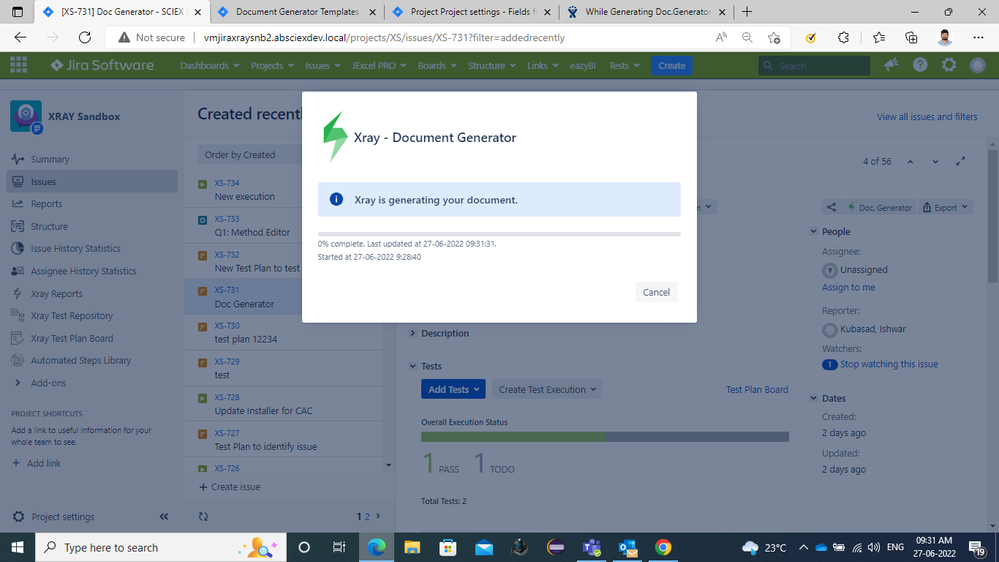999x562 pixels.
Task: Click Add link under project shortcuts
Action: 37,463
